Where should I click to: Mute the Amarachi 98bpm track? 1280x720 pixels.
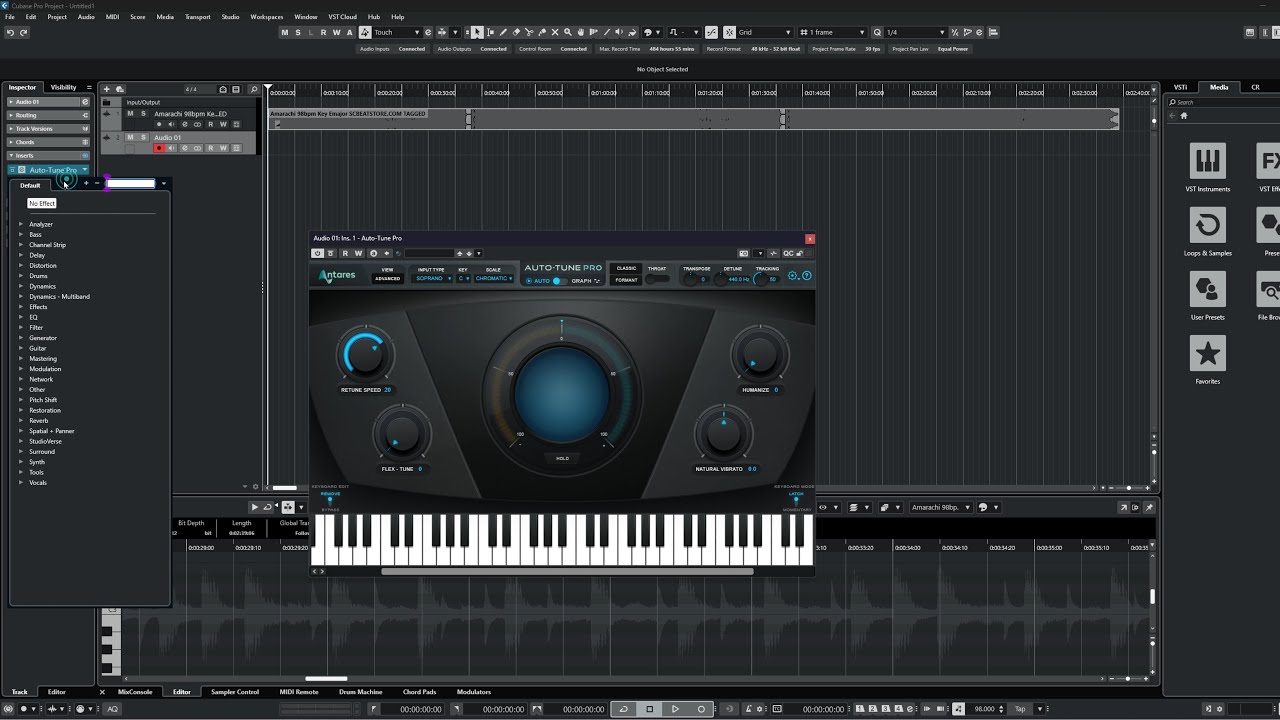click(x=130, y=114)
